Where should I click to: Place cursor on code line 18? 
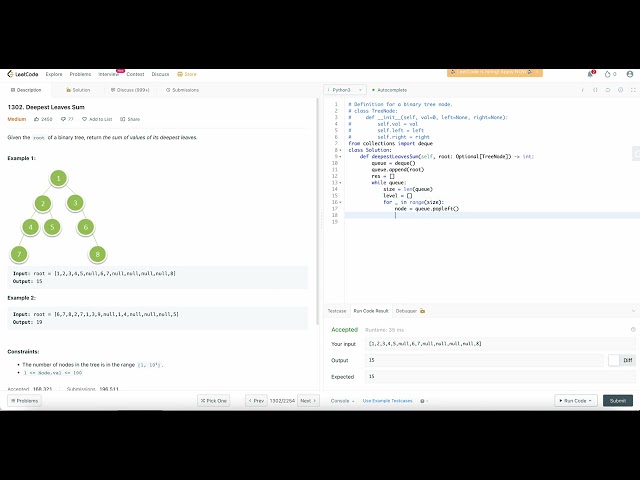click(492, 215)
